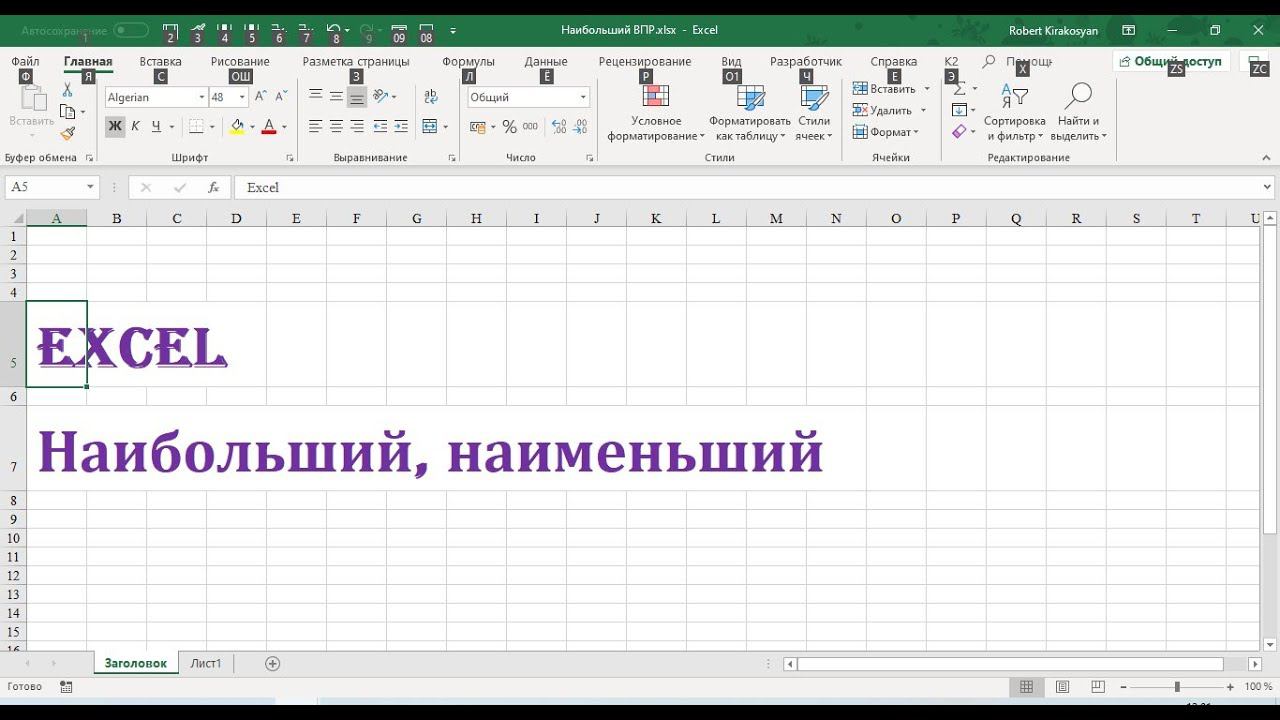The width and height of the screenshot is (1280, 720).
Task: Click the macro recording icon in status bar
Action: (66, 687)
